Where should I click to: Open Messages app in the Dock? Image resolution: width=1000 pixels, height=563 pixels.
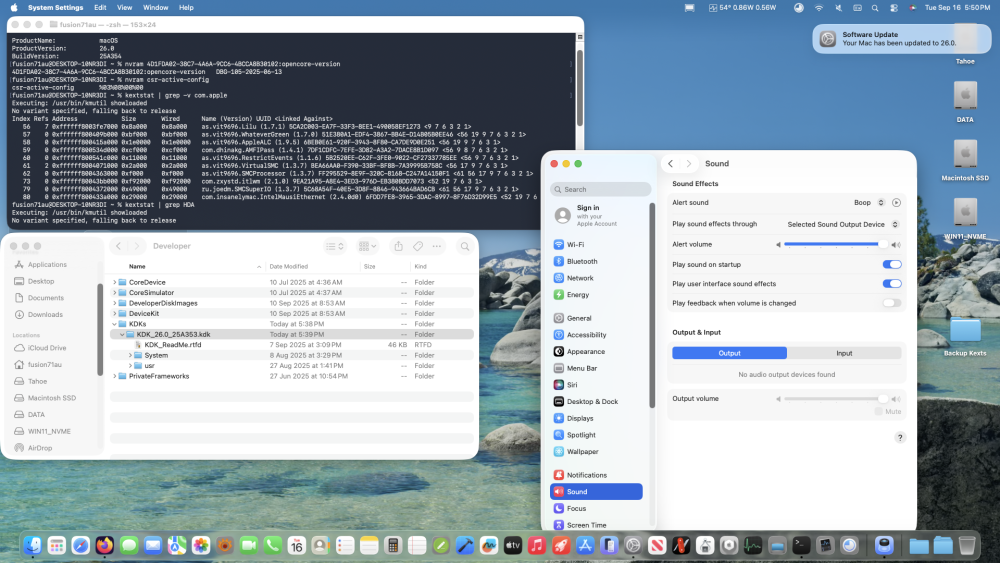(129, 545)
